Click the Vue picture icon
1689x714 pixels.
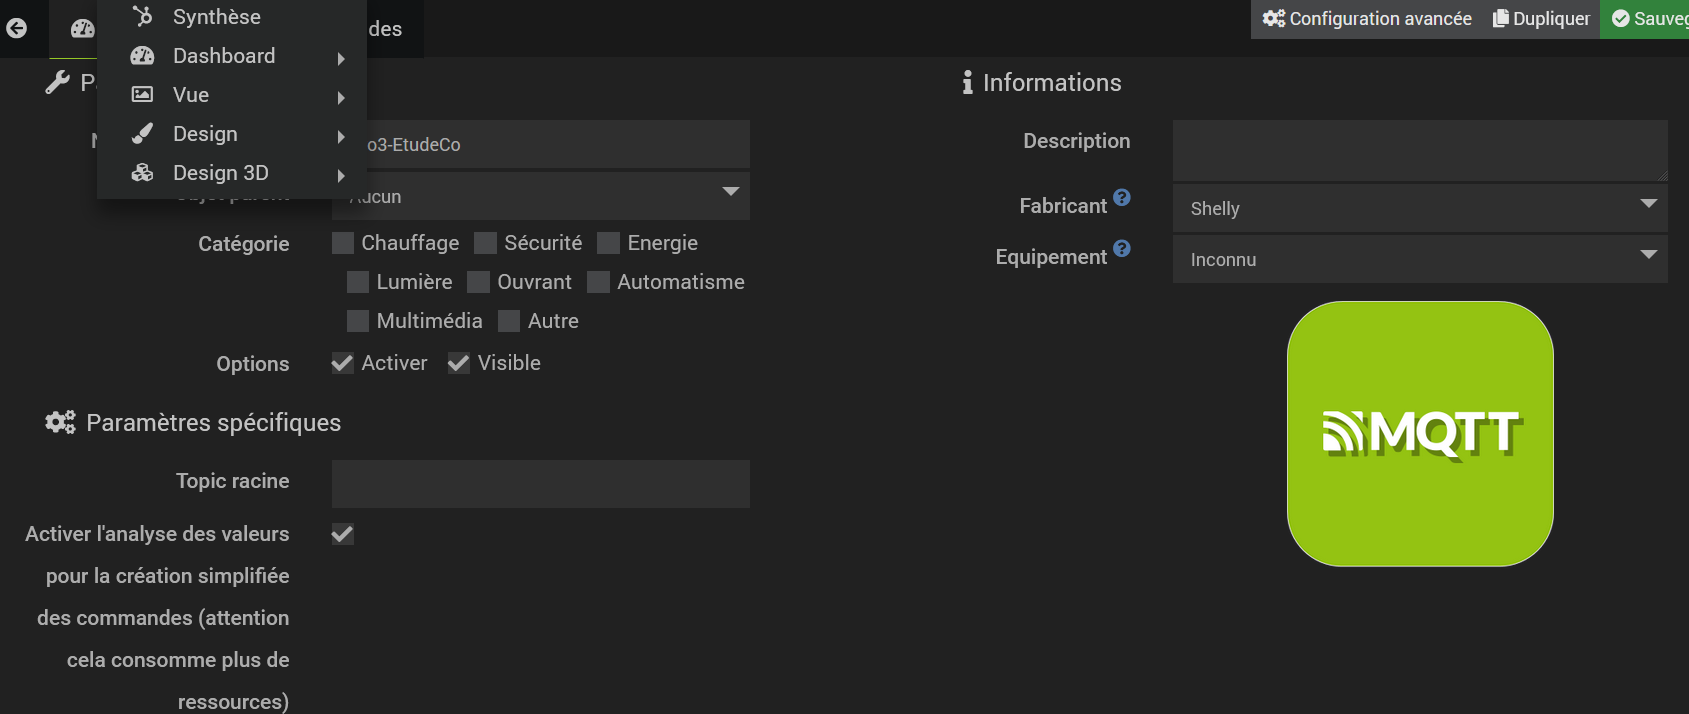point(142,94)
